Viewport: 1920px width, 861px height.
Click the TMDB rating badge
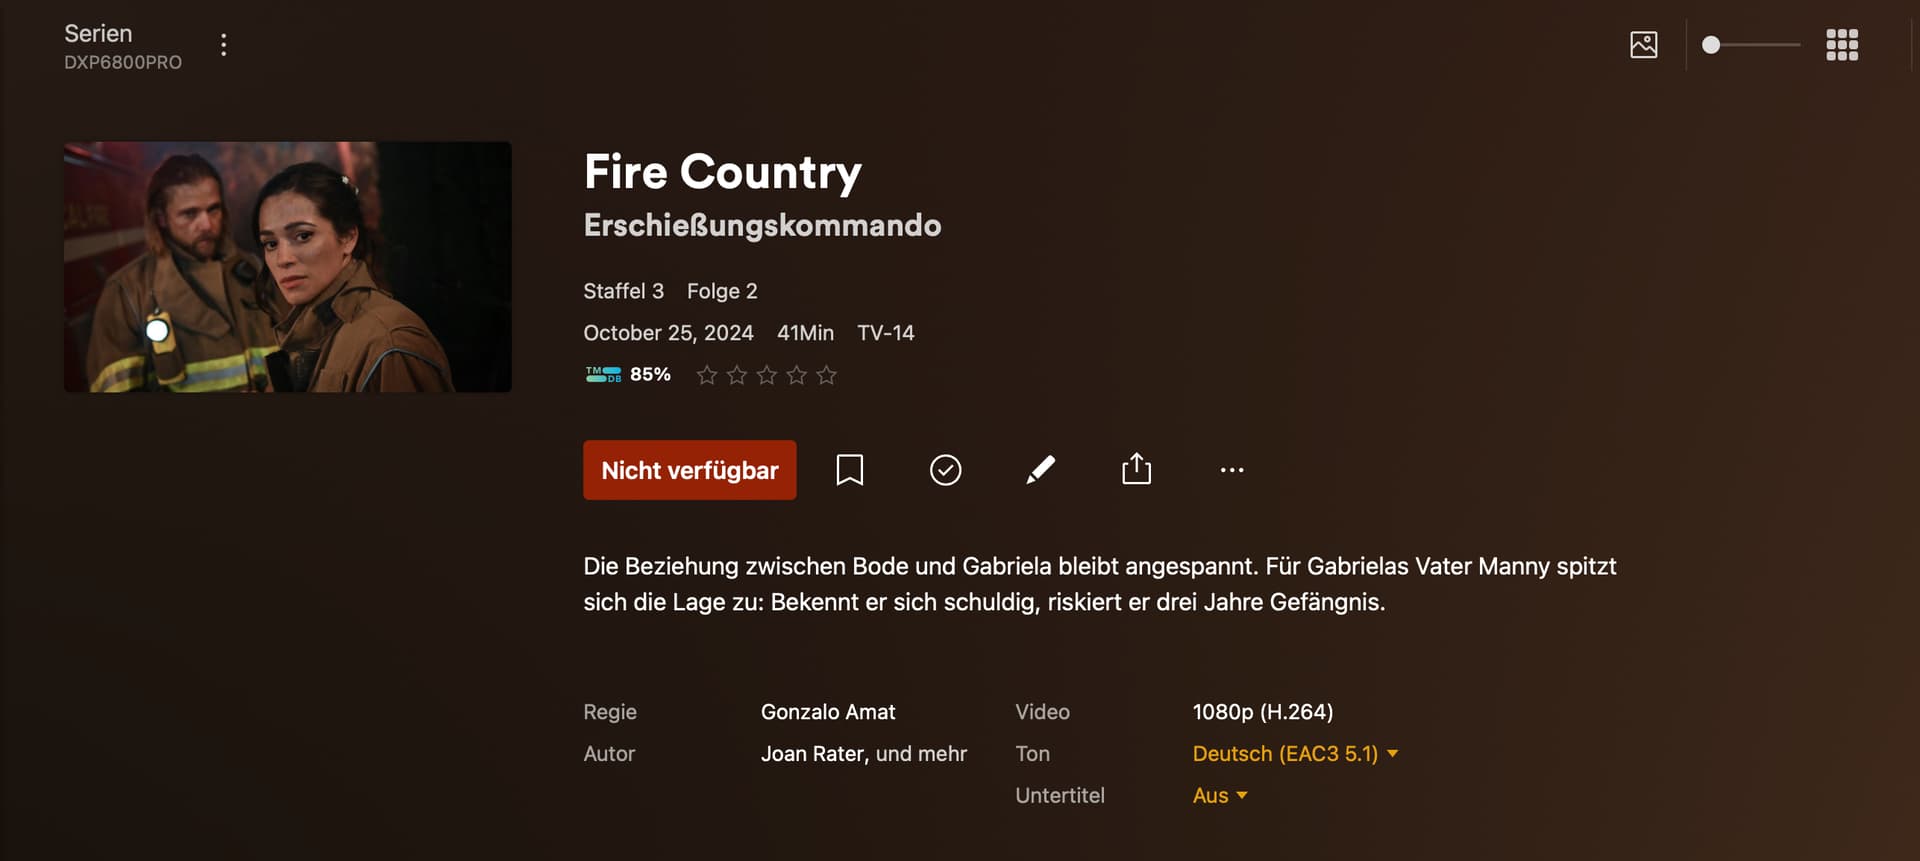[x=627, y=374]
